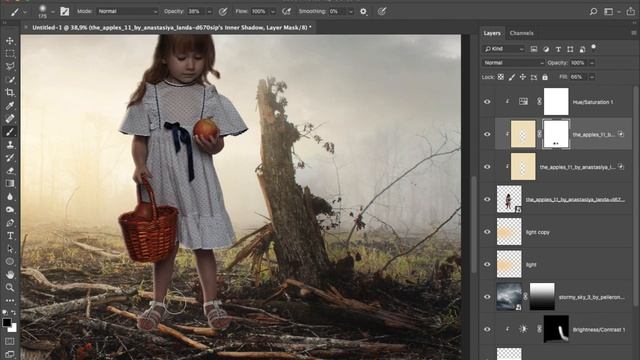Select the Healing Brush tool

pyautogui.click(x=10, y=119)
